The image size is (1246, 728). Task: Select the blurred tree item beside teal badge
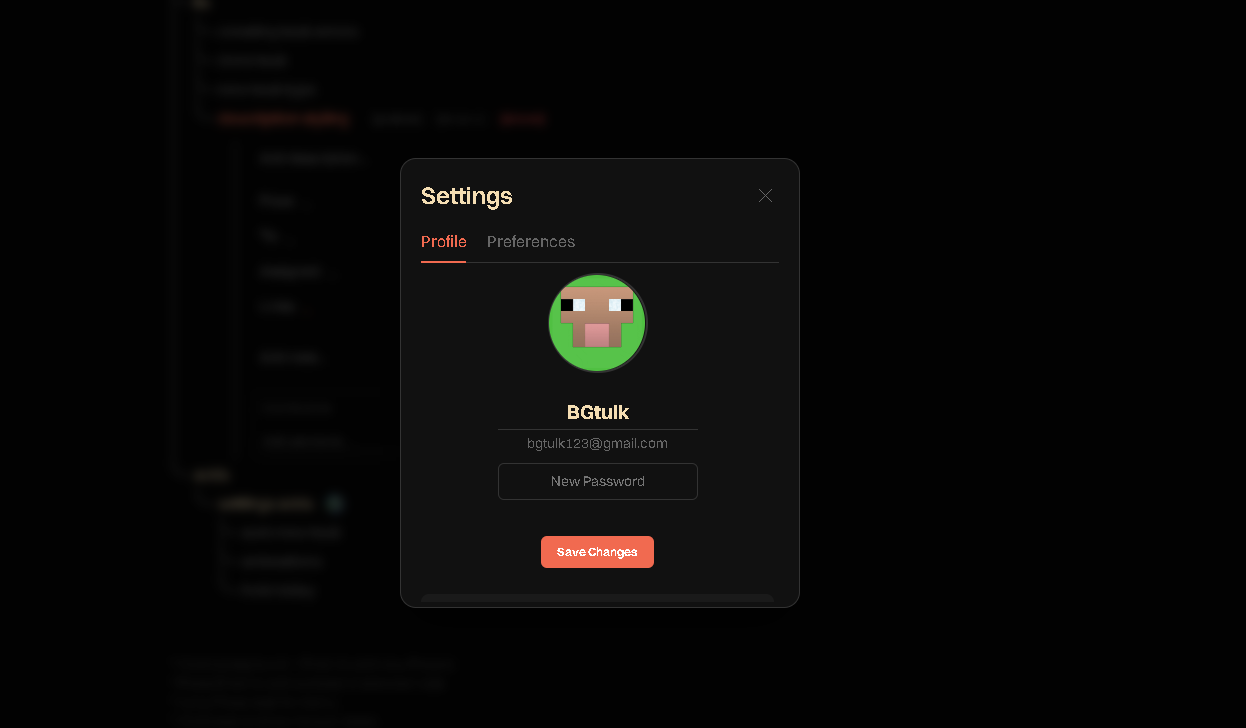pyautogui.click(x=267, y=503)
